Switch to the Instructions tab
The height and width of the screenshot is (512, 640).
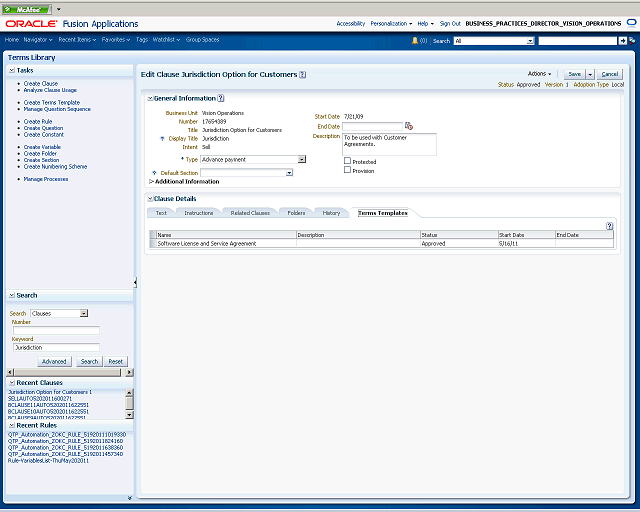point(199,213)
